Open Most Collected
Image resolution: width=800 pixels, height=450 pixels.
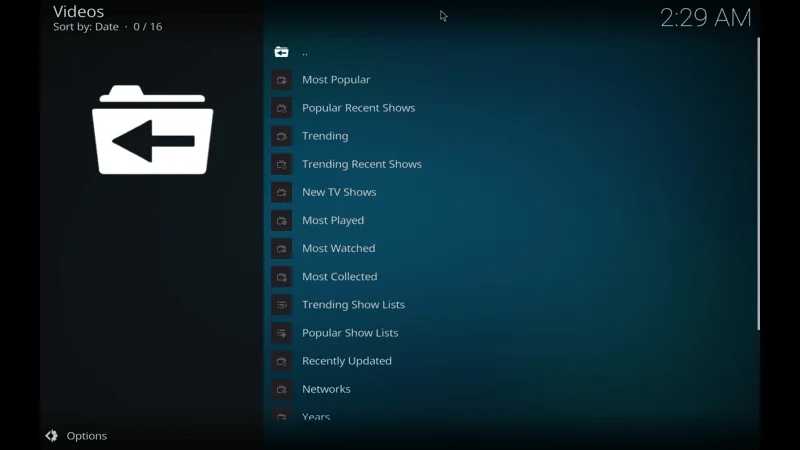339,277
